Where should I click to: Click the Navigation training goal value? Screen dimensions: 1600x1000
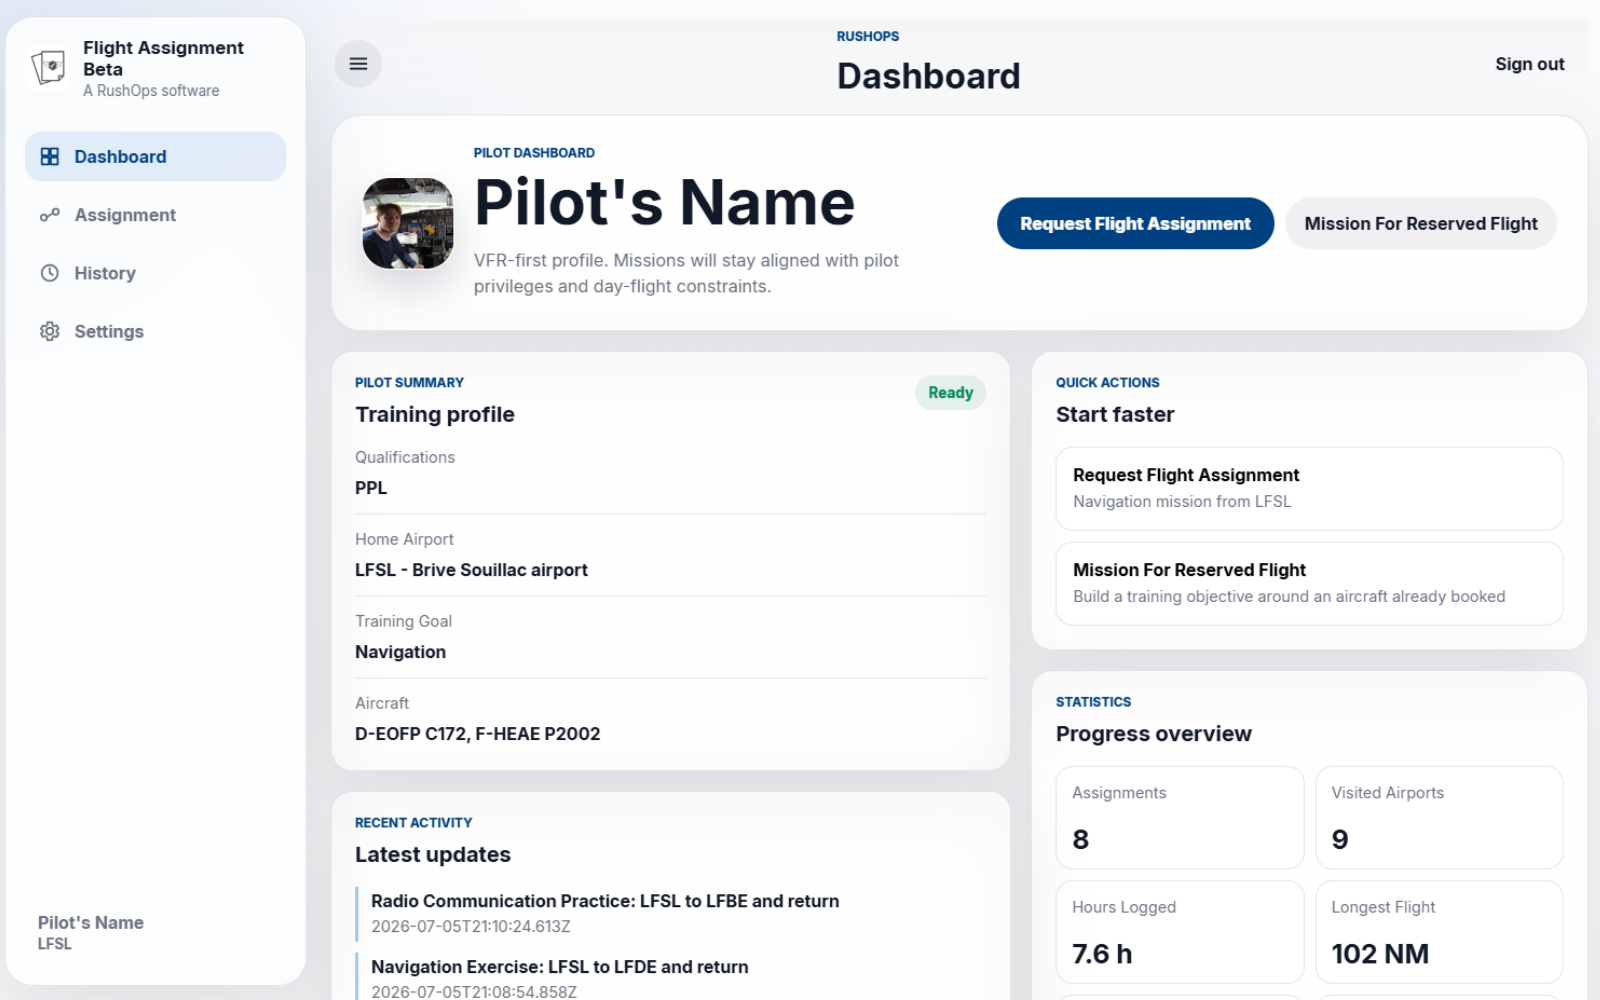pos(400,652)
